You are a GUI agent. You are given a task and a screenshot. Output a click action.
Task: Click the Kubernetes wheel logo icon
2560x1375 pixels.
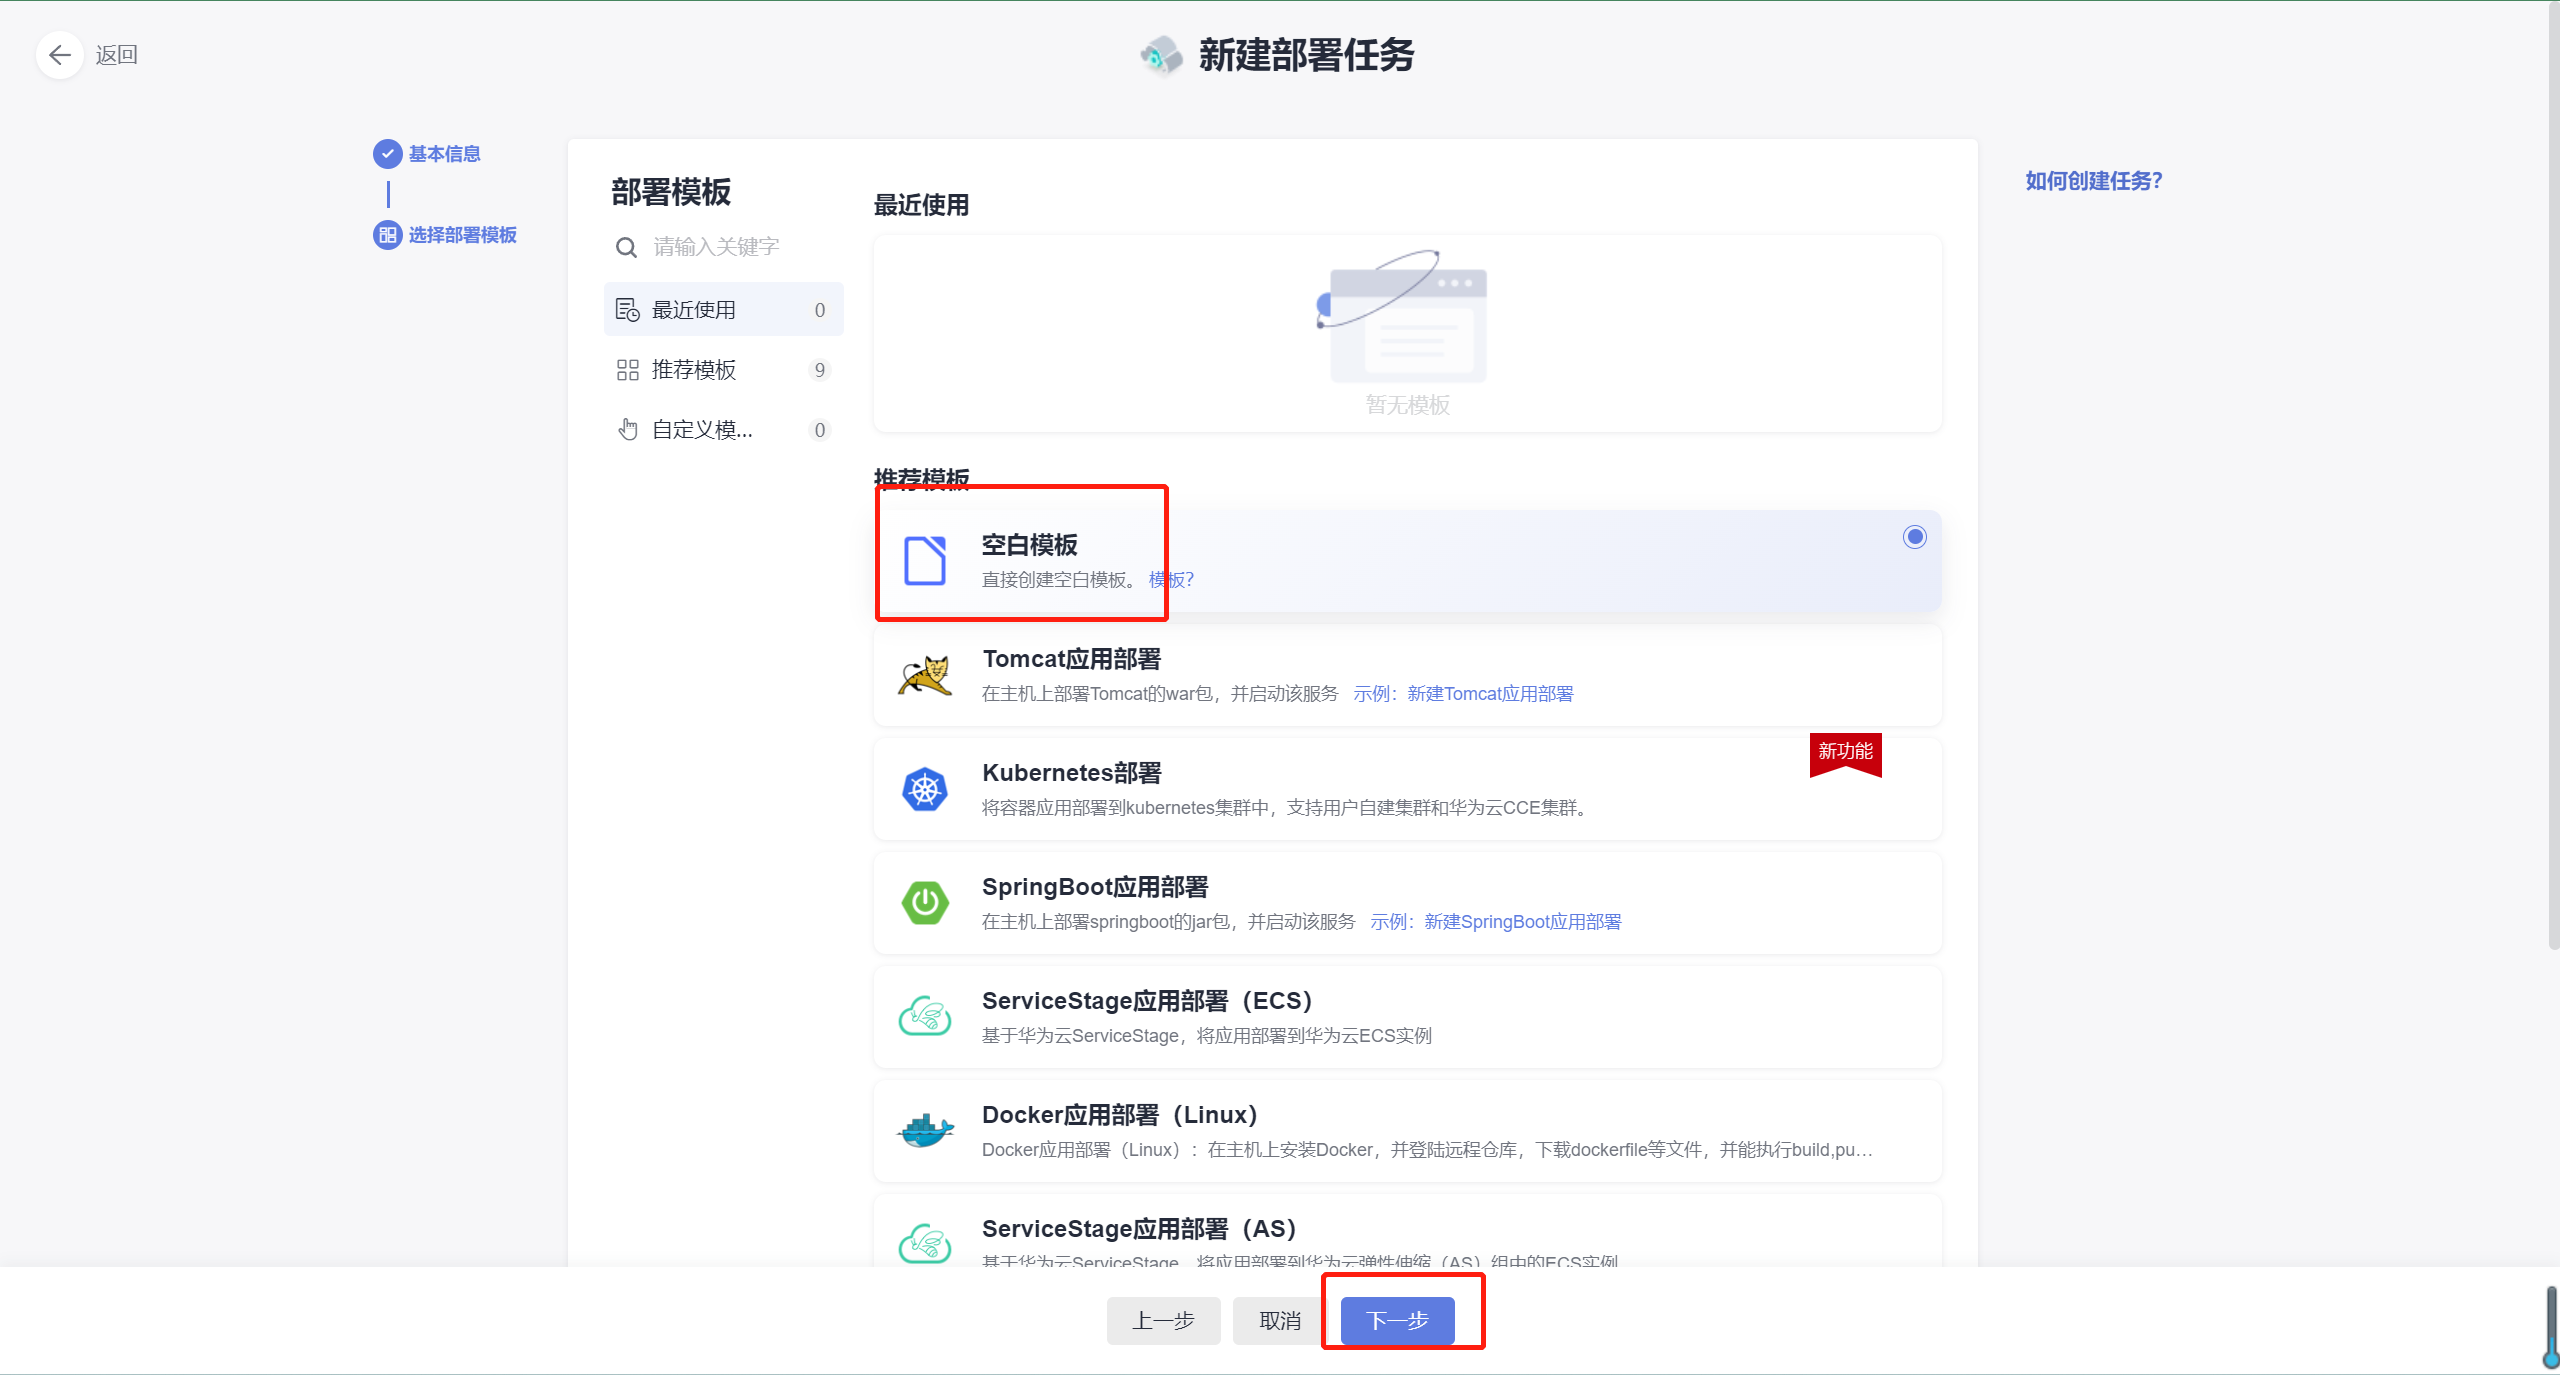[925, 790]
